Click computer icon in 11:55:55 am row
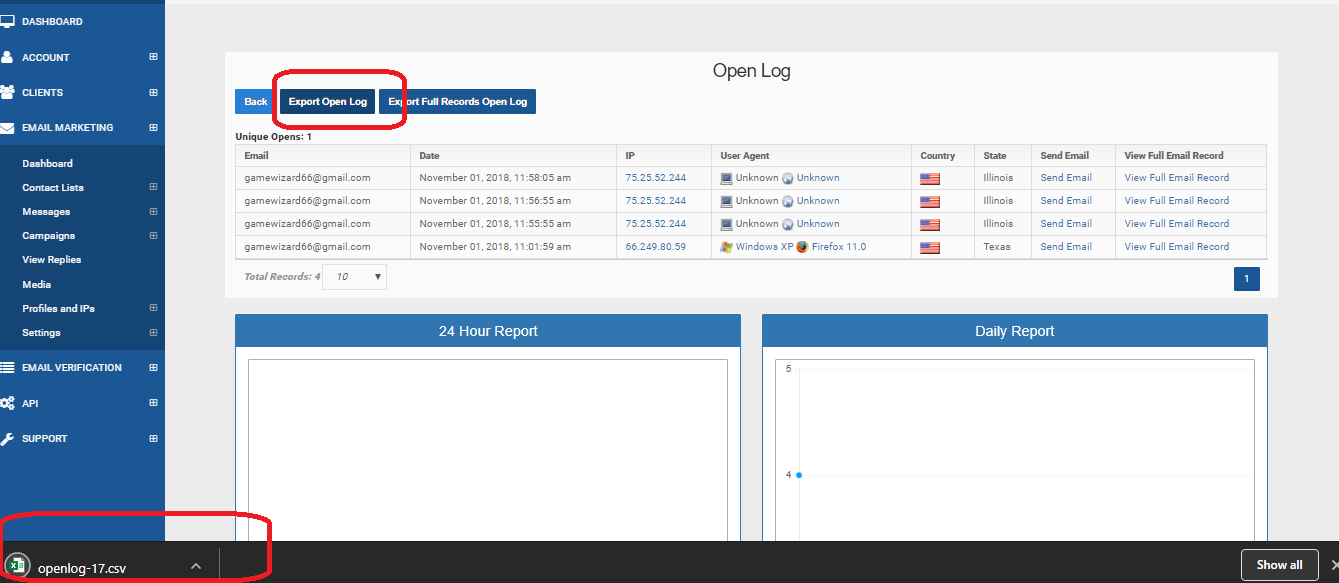Image resolution: width=1339 pixels, height=583 pixels. point(726,224)
